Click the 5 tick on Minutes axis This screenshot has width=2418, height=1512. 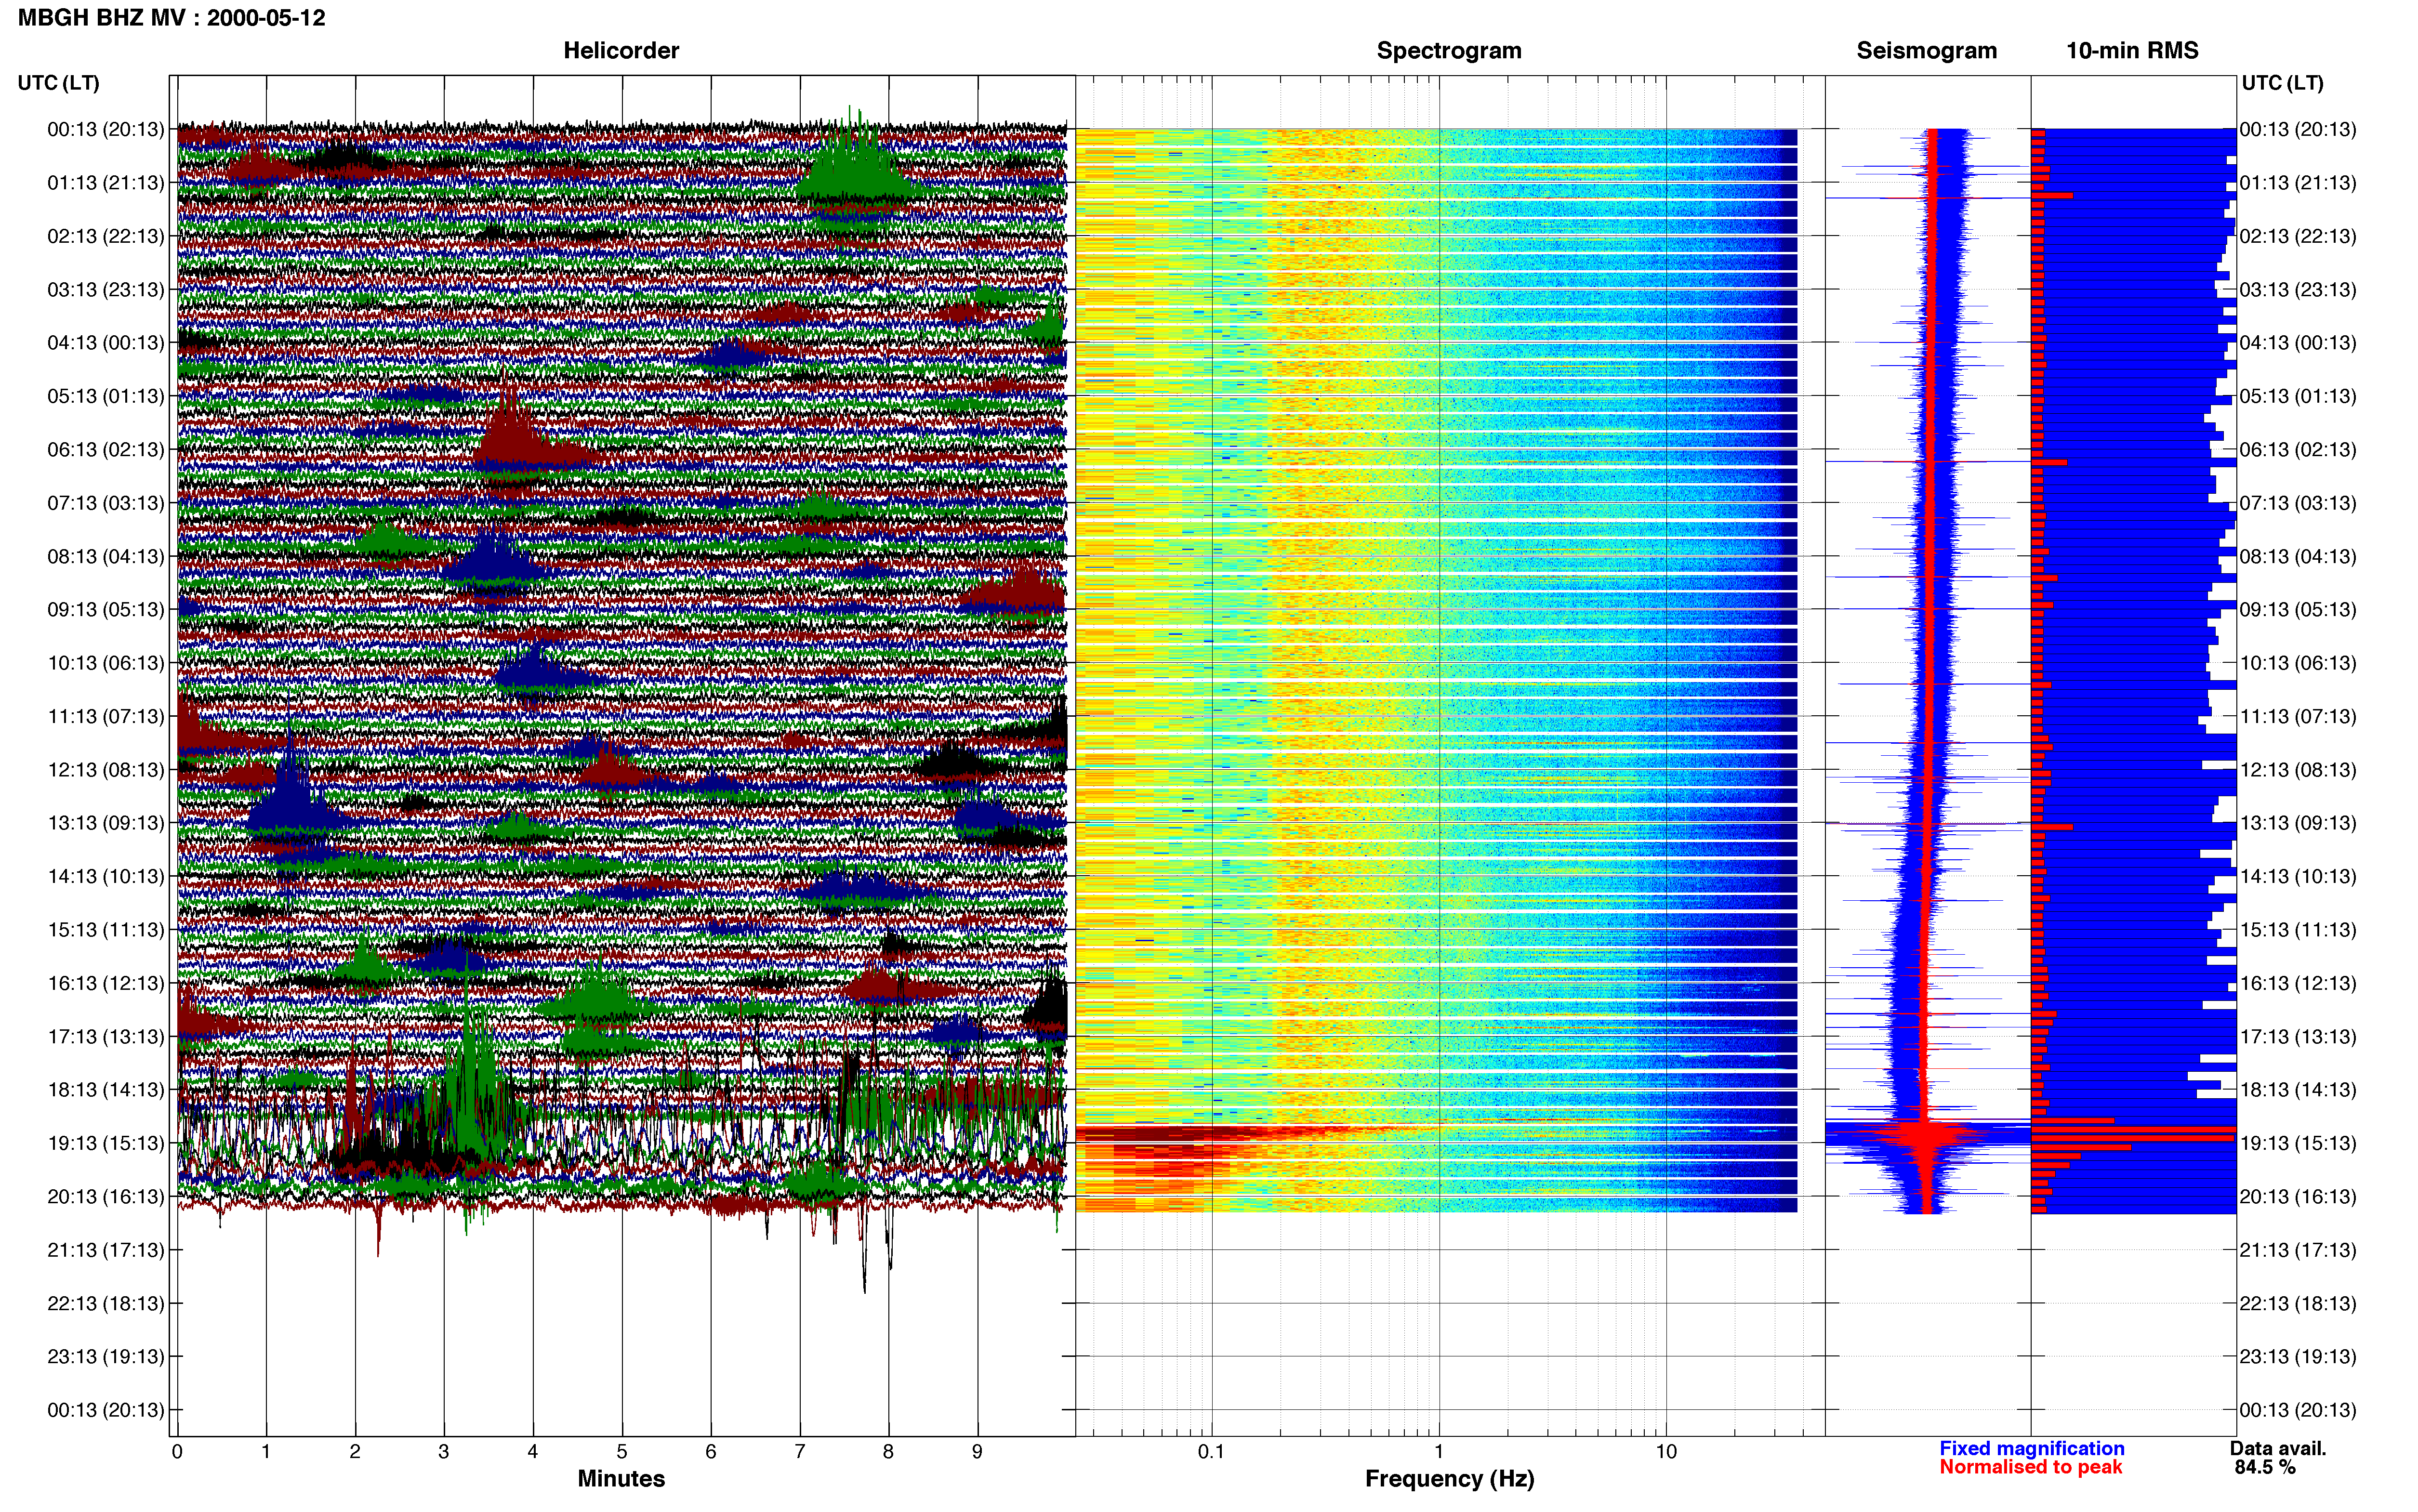622,1452
